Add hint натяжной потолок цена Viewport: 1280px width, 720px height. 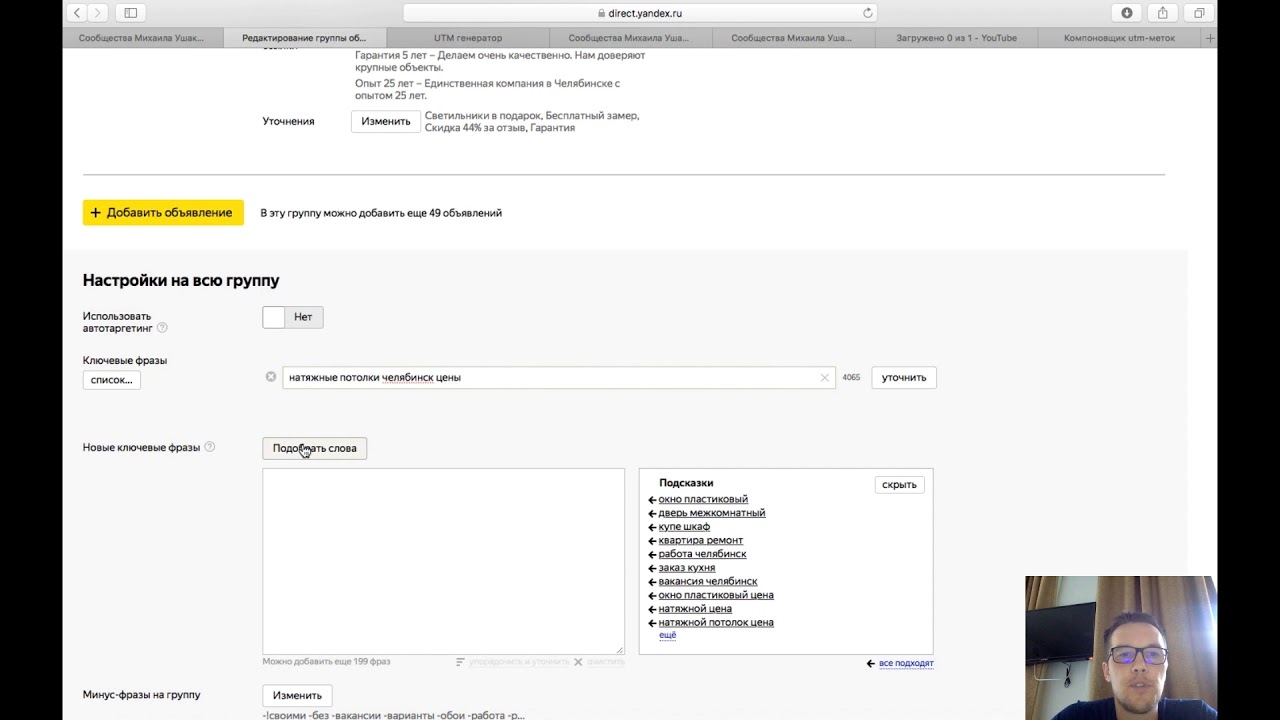click(715, 622)
